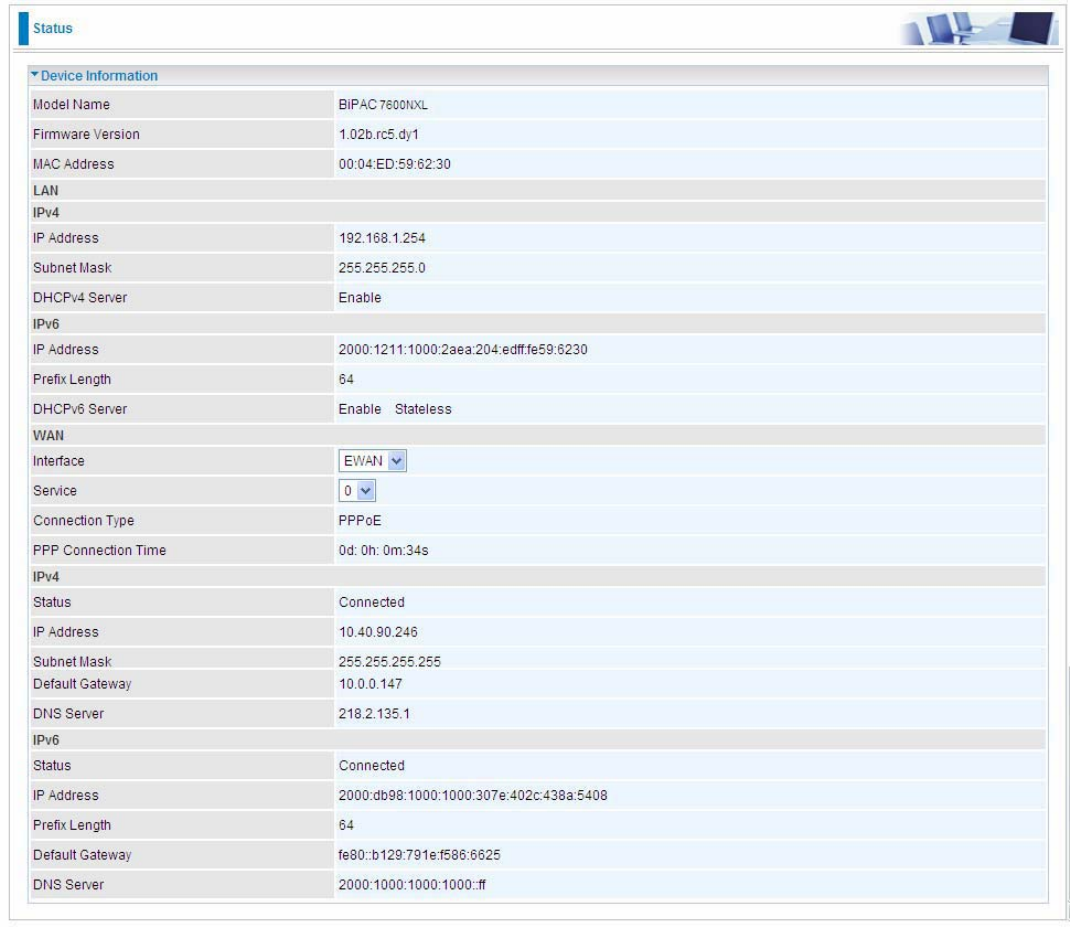Select WAN IPv4 address 10.40.90.246

[378, 632]
